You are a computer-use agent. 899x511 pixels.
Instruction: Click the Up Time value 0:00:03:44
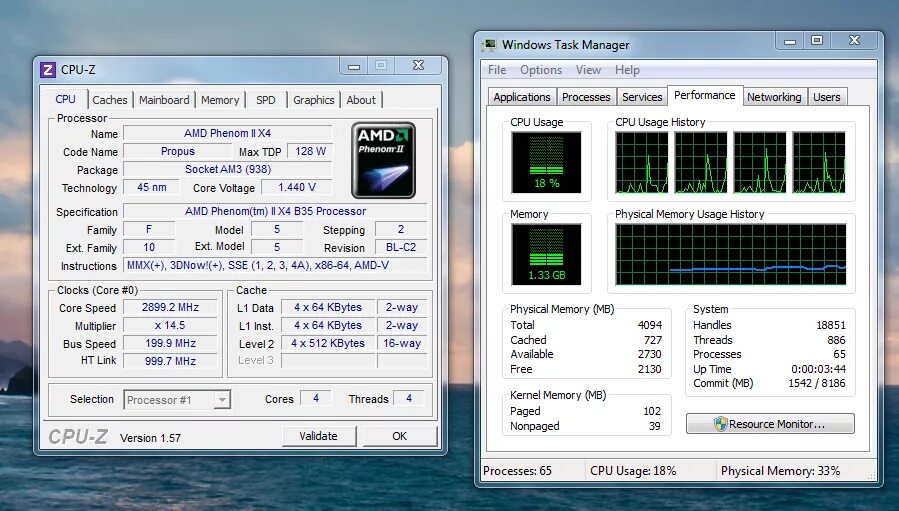pos(818,369)
